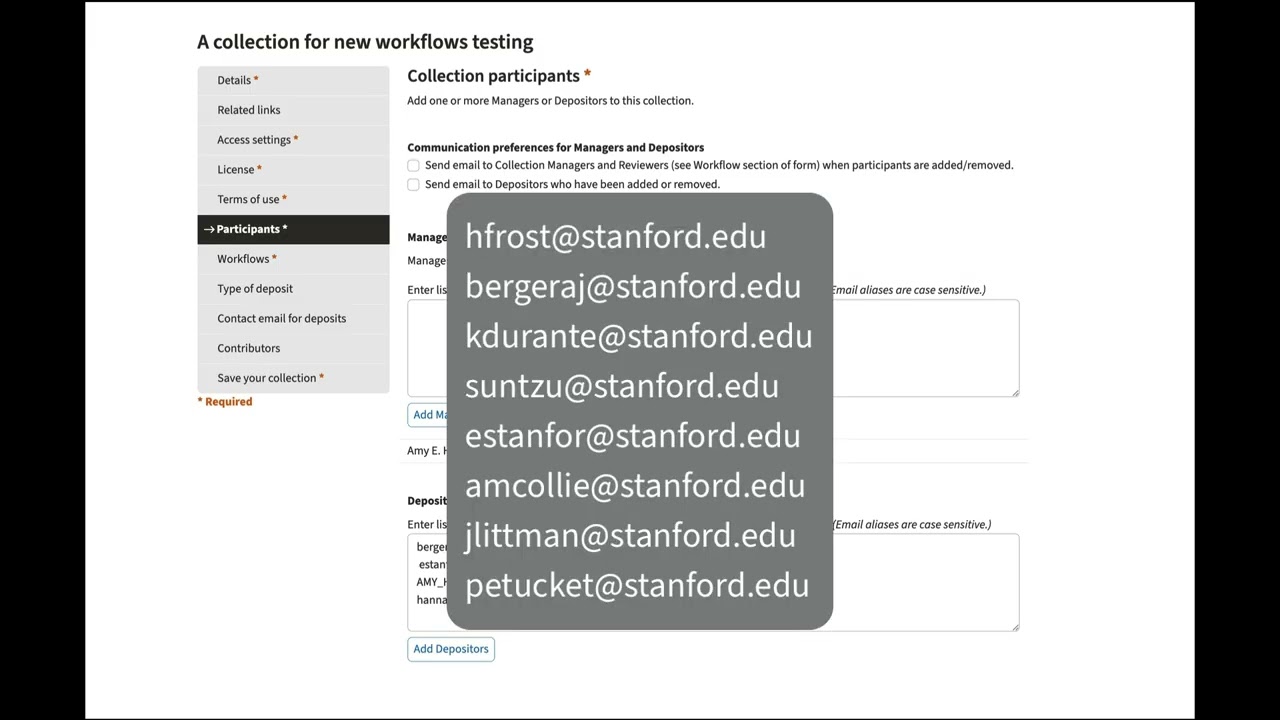Open Type of deposit section
Image resolution: width=1280 pixels, height=720 pixels.
[x=293, y=289]
